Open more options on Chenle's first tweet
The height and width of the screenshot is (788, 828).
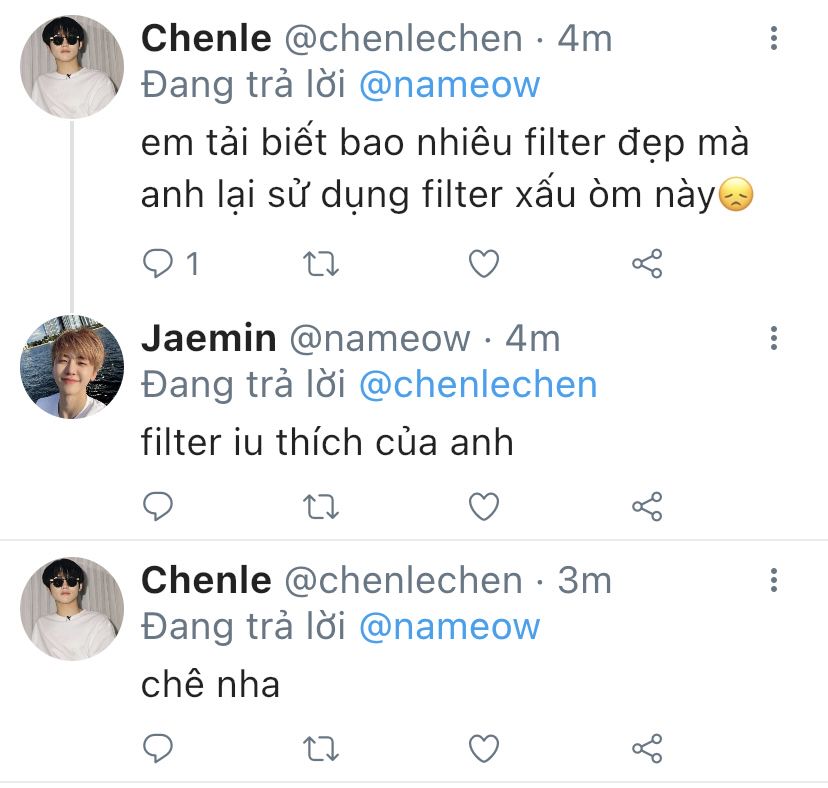tap(774, 39)
